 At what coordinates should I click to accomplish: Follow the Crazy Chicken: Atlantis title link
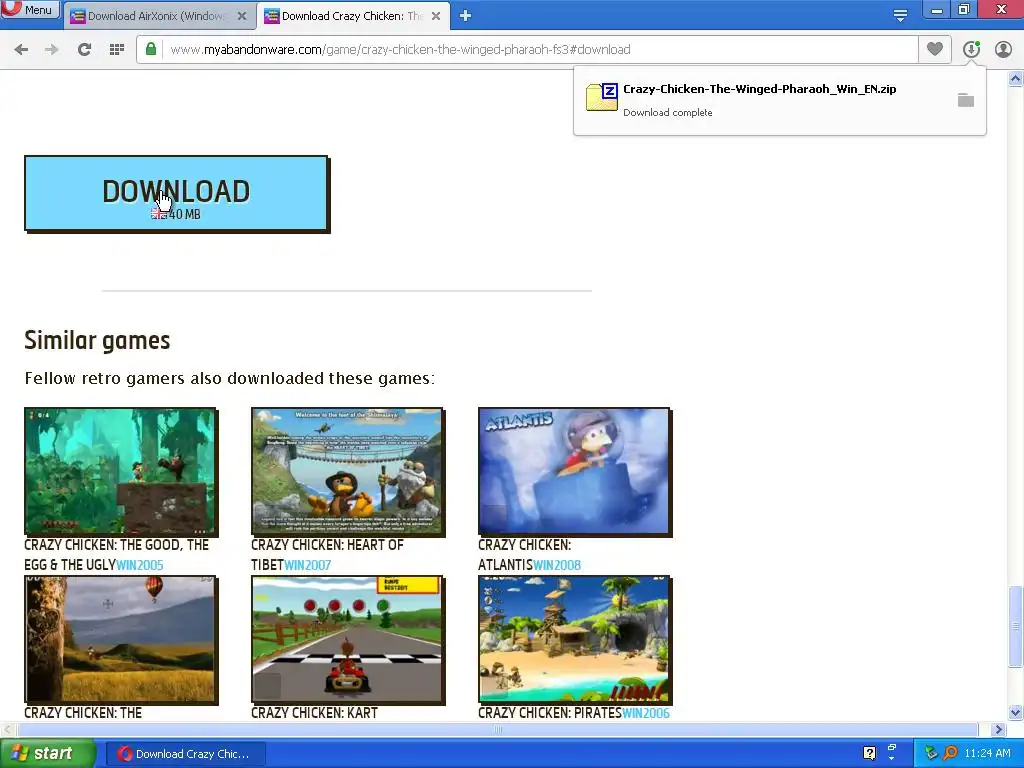tap(524, 554)
